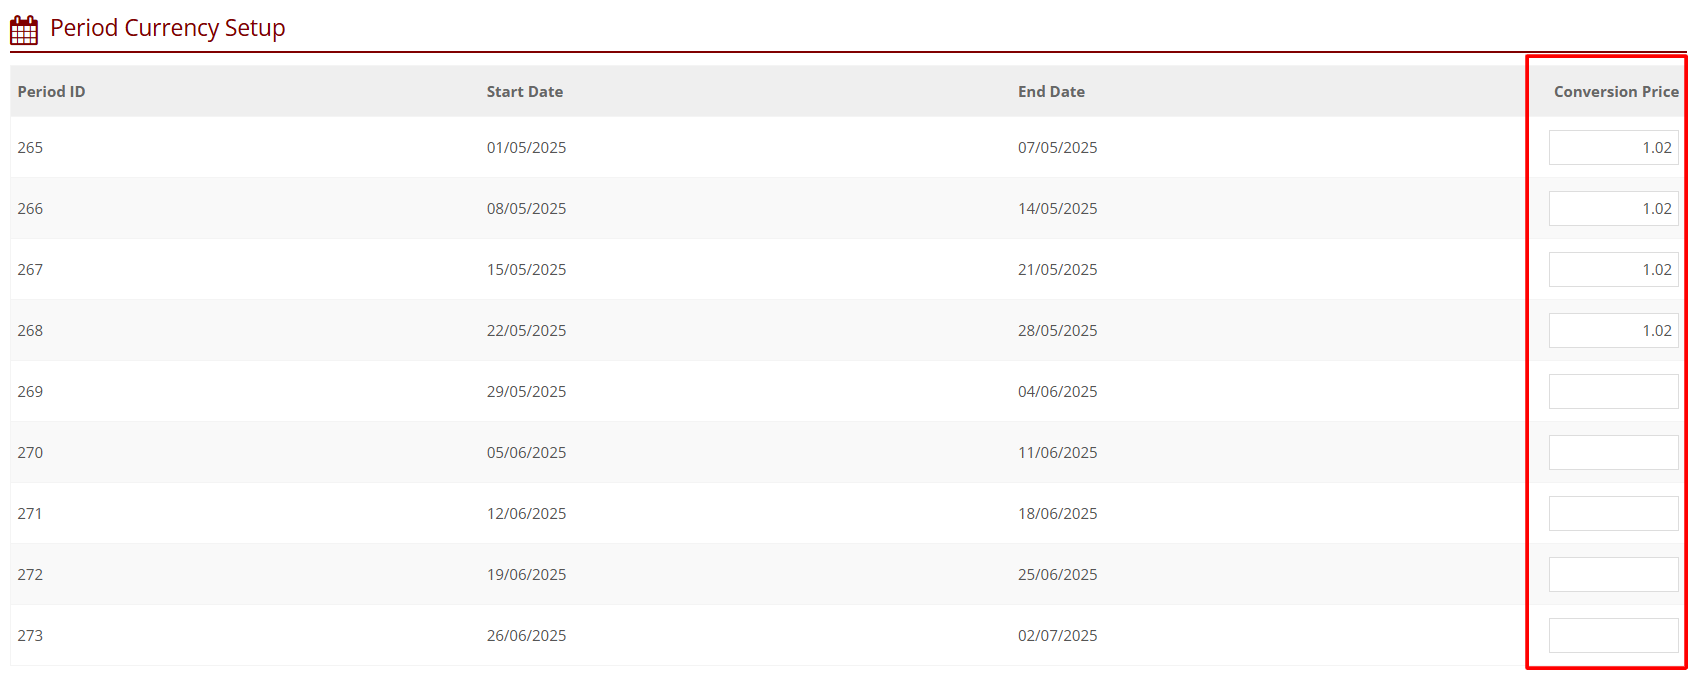The height and width of the screenshot is (690, 1691).
Task: Click the Conversion Price field for period 272
Action: [1612, 575]
